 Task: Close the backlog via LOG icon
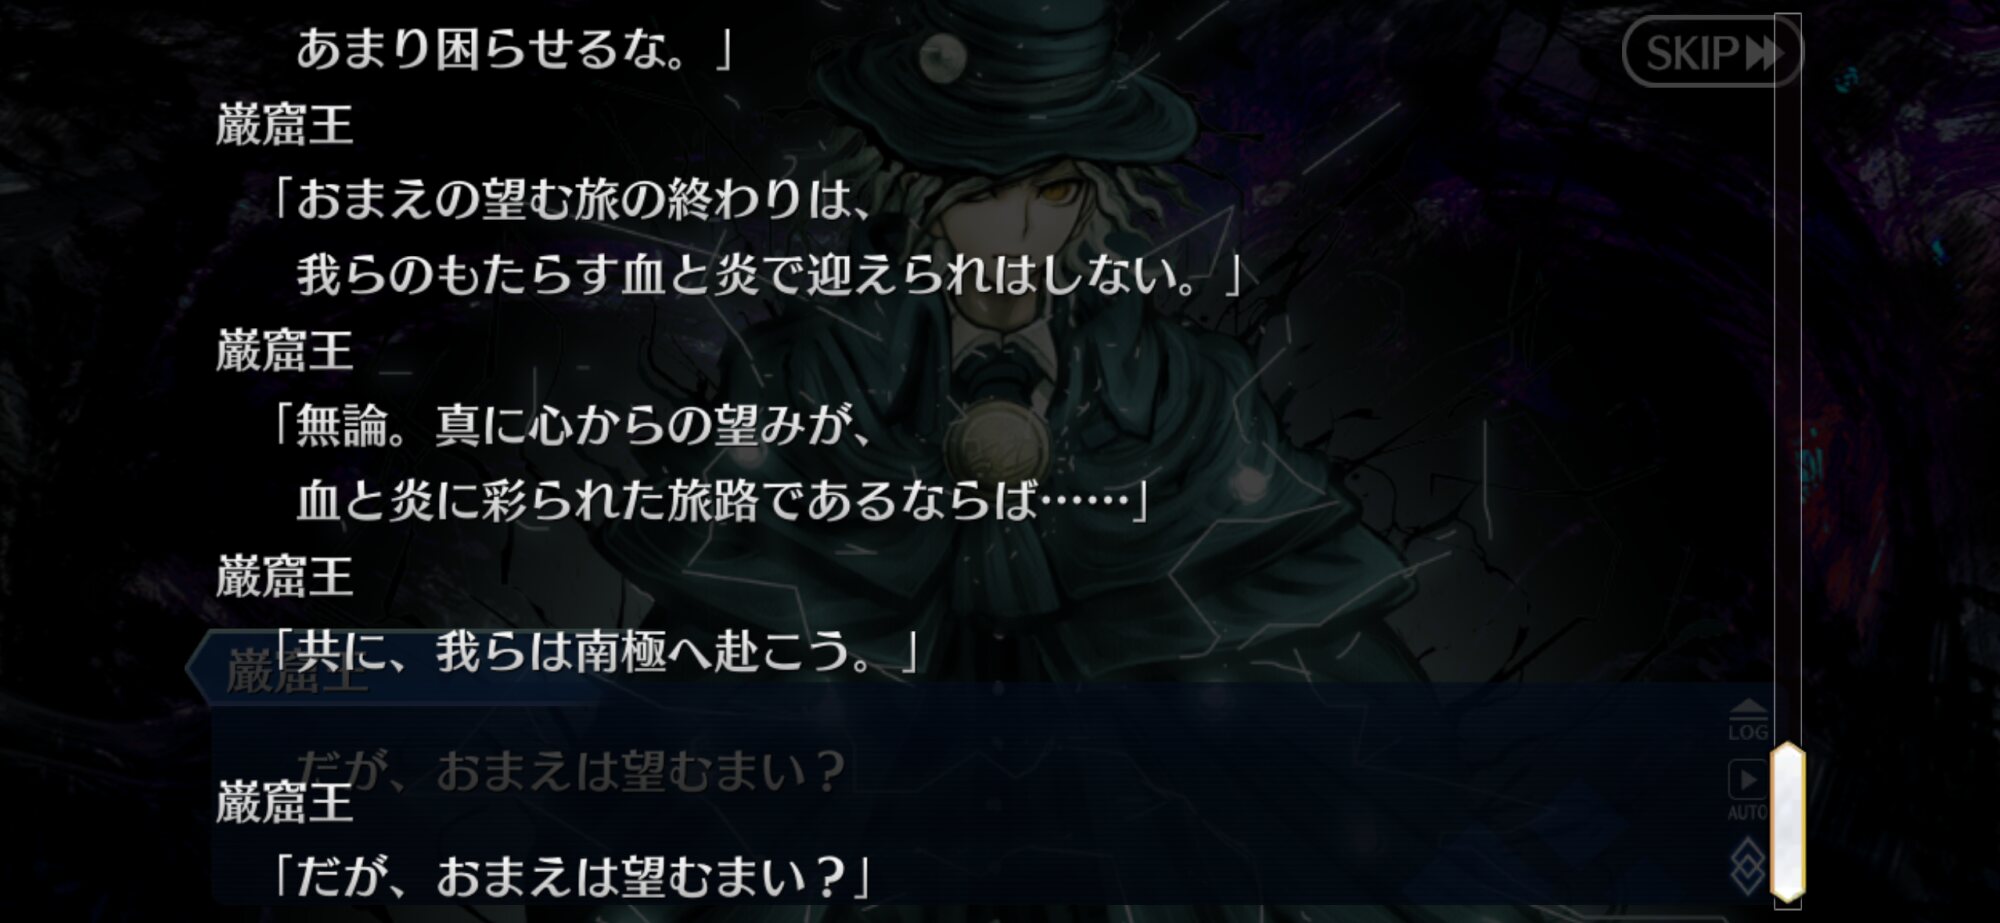coord(1747,720)
